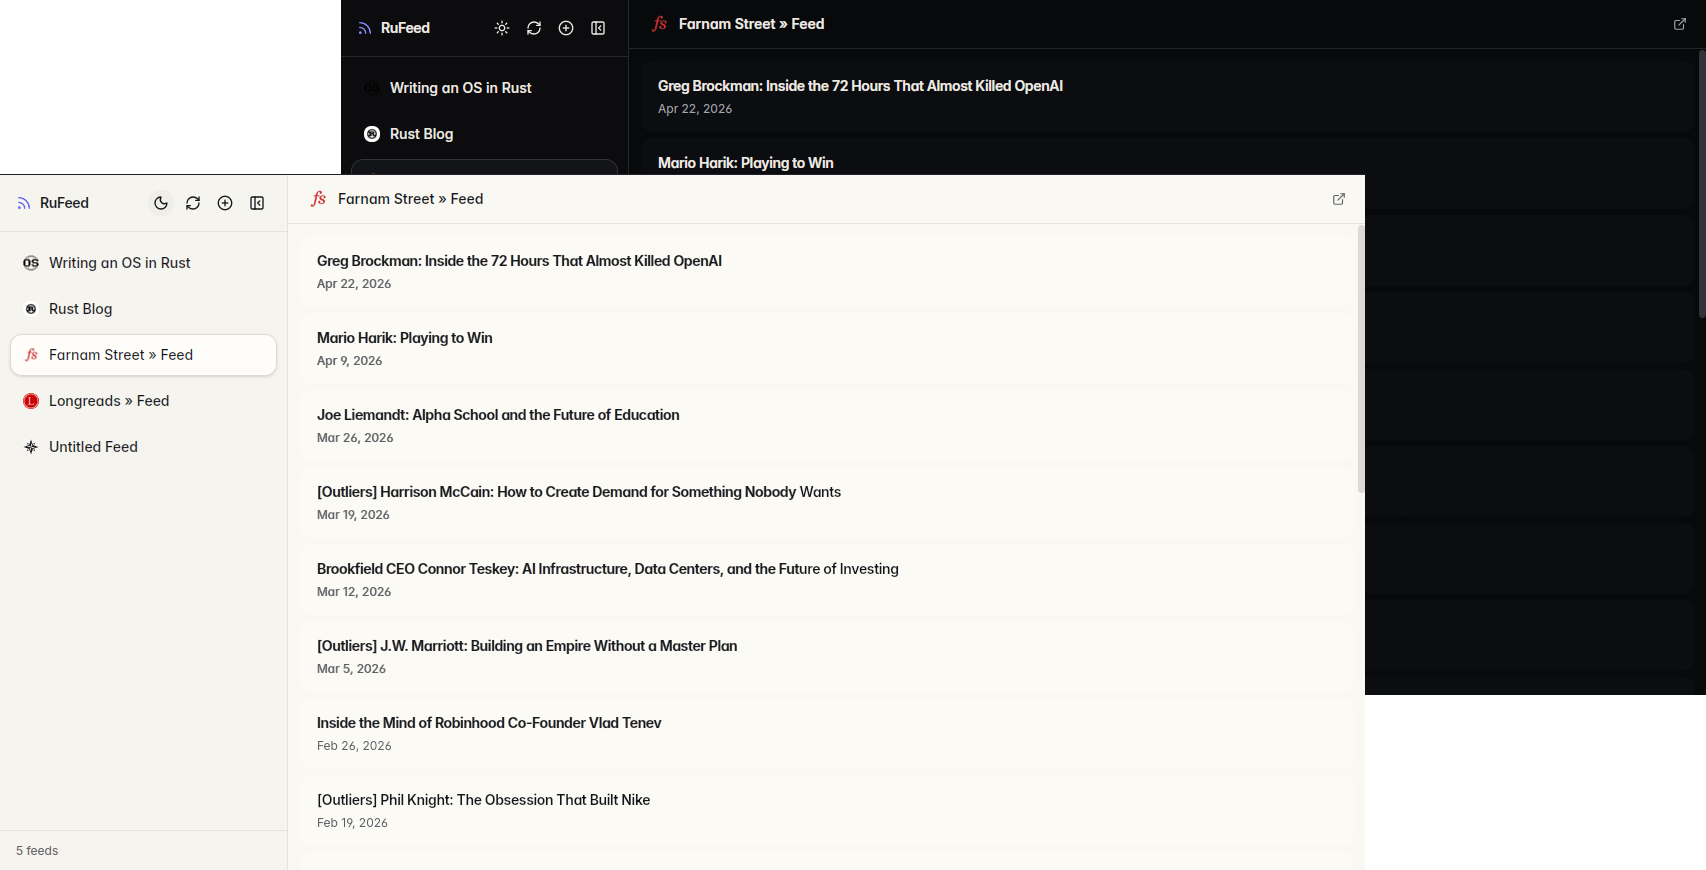
Task: Click the dark window article list scrollbar
Action: click(x=1702, y=184)
